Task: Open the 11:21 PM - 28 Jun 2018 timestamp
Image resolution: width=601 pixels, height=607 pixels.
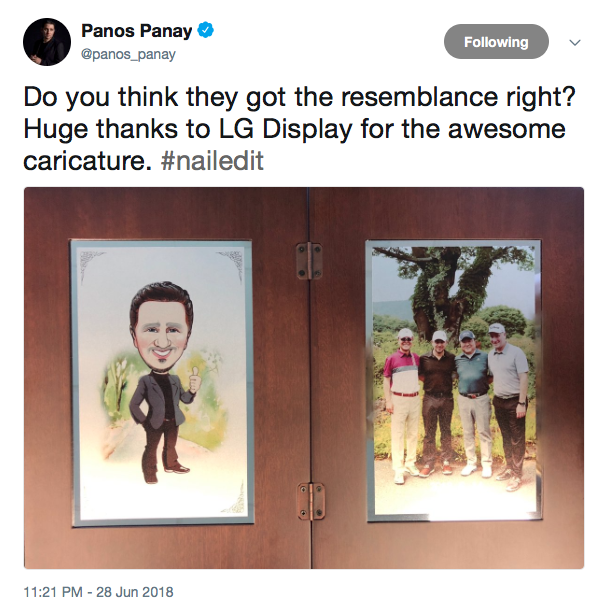Action: coord(99,592)
